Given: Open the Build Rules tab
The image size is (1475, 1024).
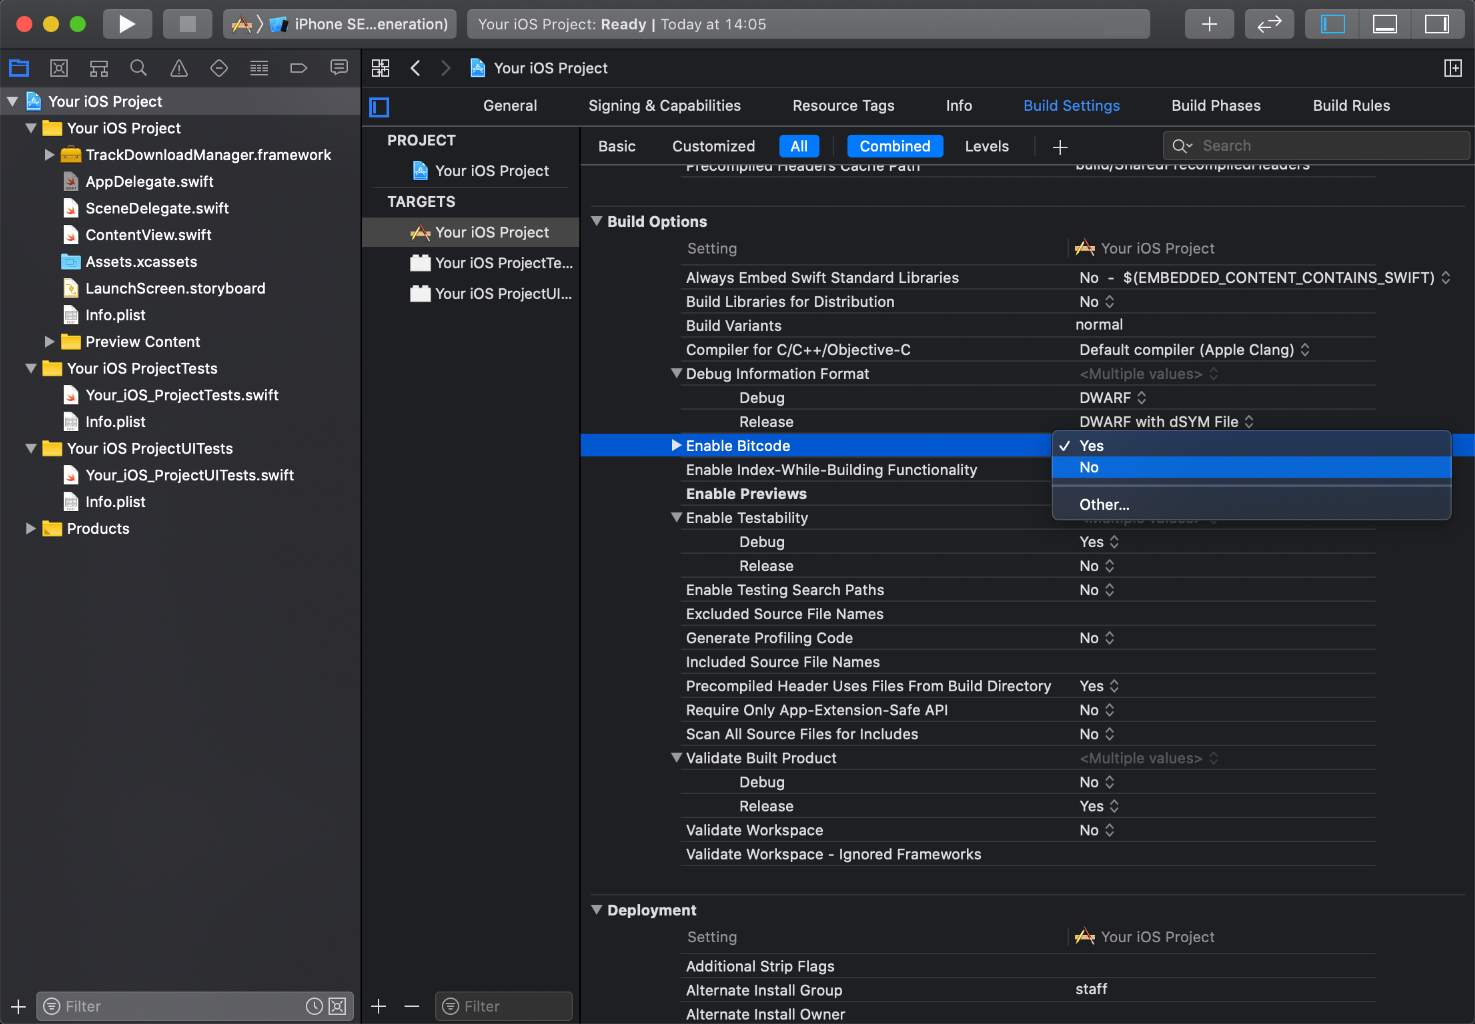Looking at the screenshot, I should coord(1351,106).
